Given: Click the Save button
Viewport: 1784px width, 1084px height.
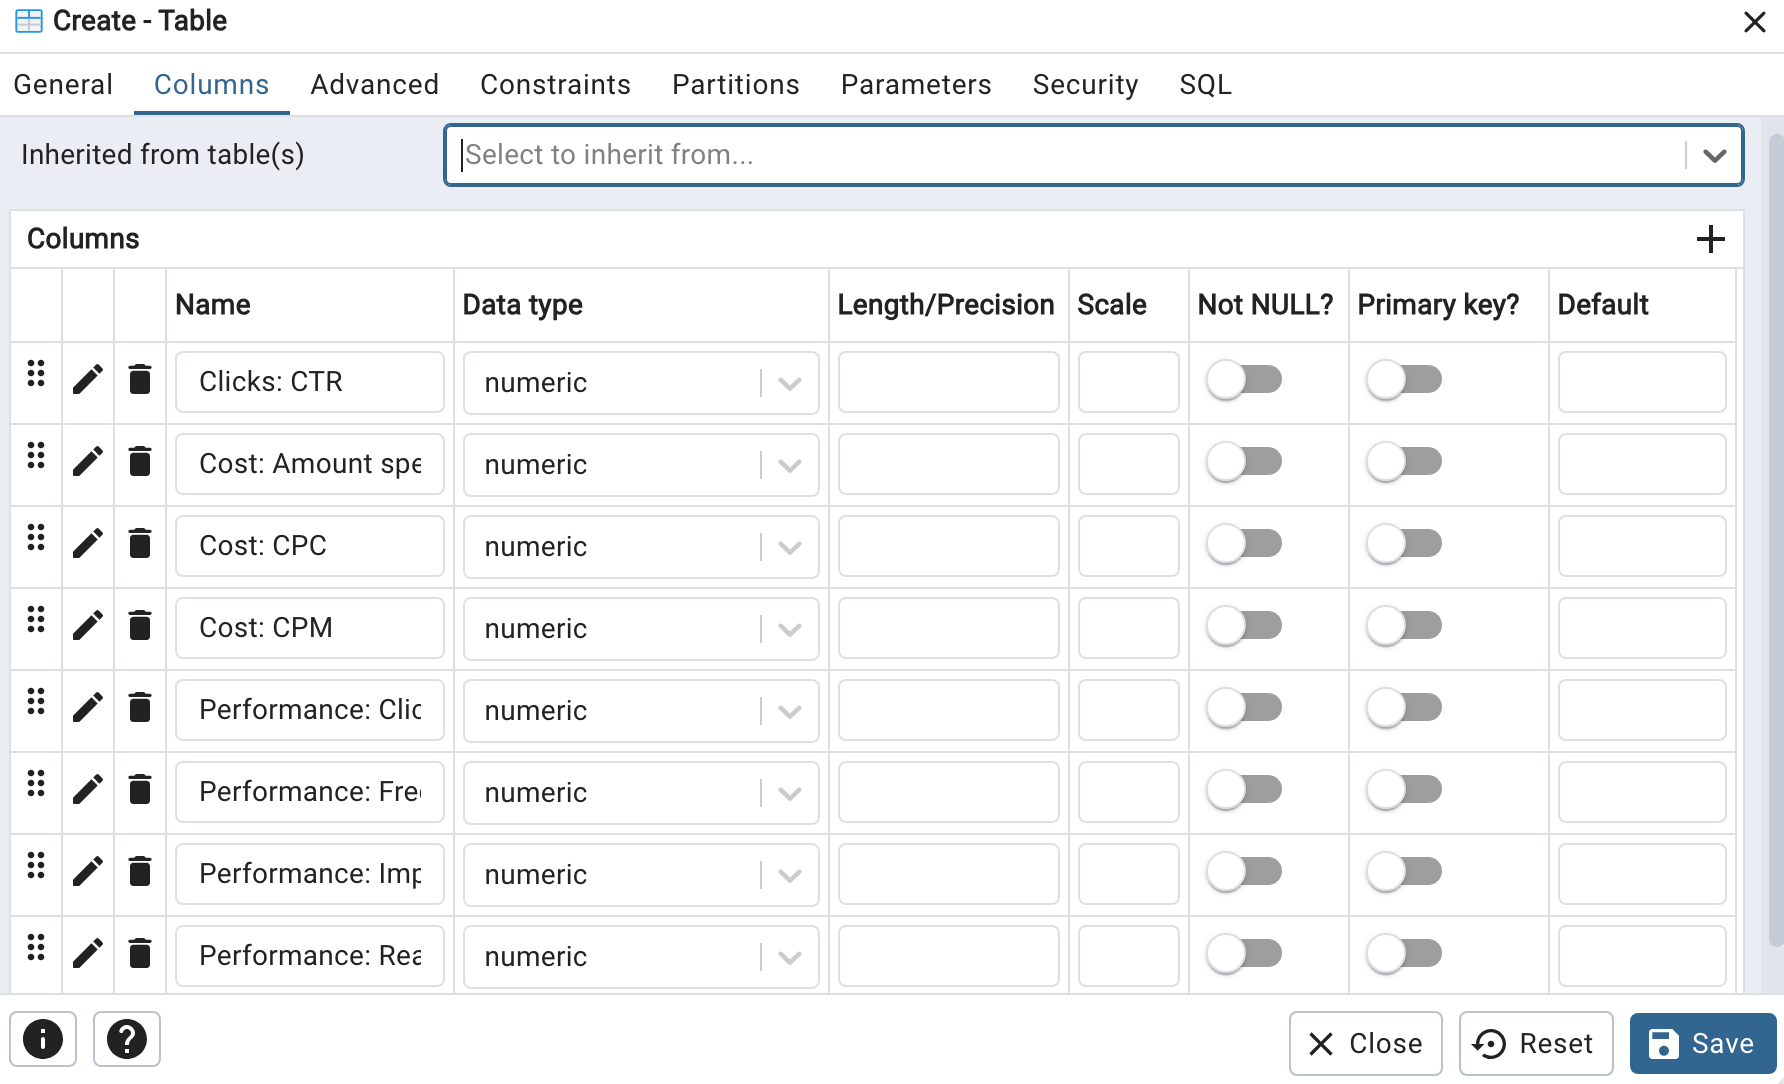Looking at the screenshot, I should click(1702, 1043).
